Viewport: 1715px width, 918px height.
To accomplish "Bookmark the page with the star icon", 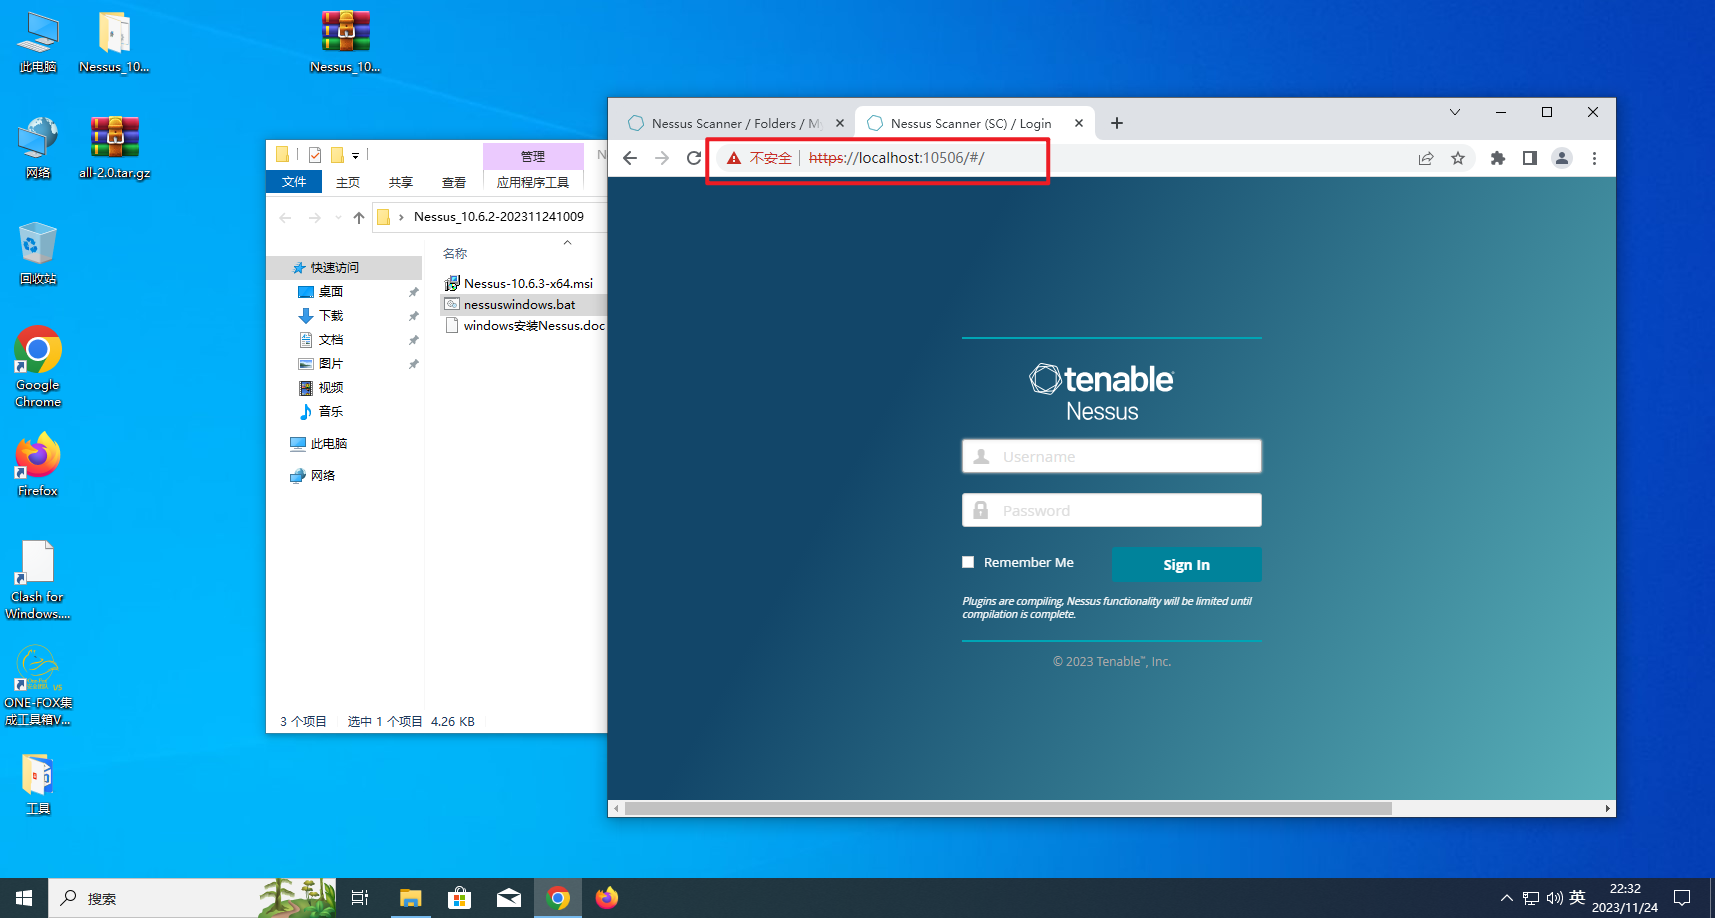I will pyautogui.click(x=1458, y=157).
